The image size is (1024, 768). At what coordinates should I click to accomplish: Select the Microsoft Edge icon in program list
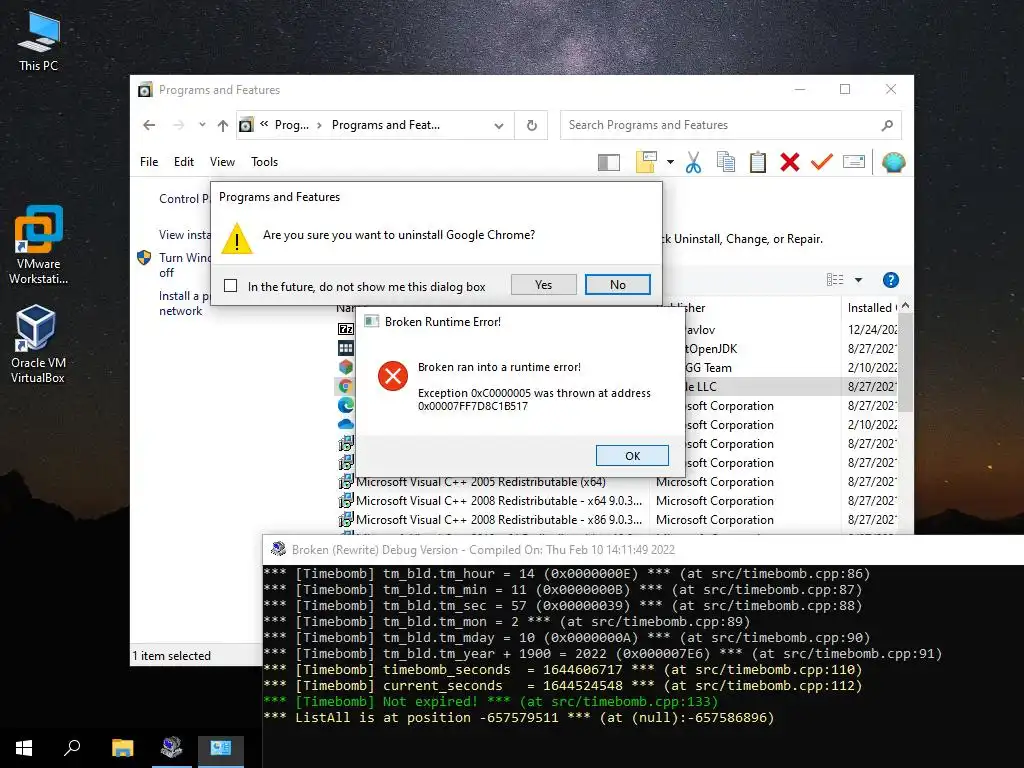[x=345, y=405]
